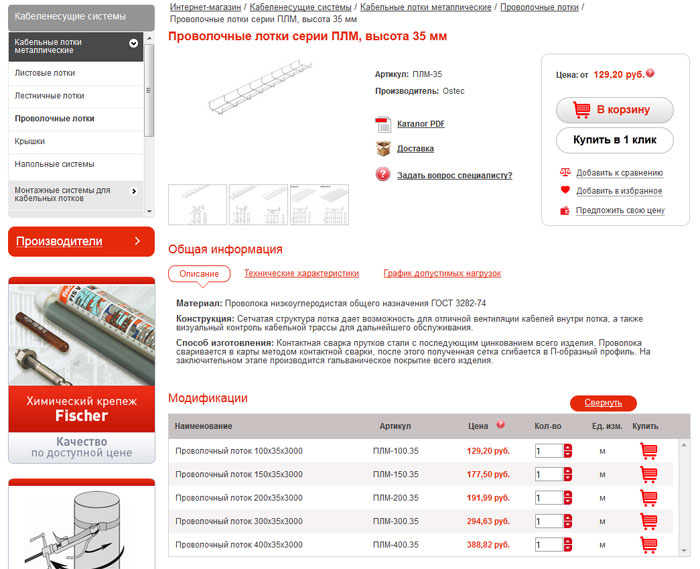This screenshot has width=700, height=569.
Task: Open third product drawing thumbnail
Action: tap(319, 204)
